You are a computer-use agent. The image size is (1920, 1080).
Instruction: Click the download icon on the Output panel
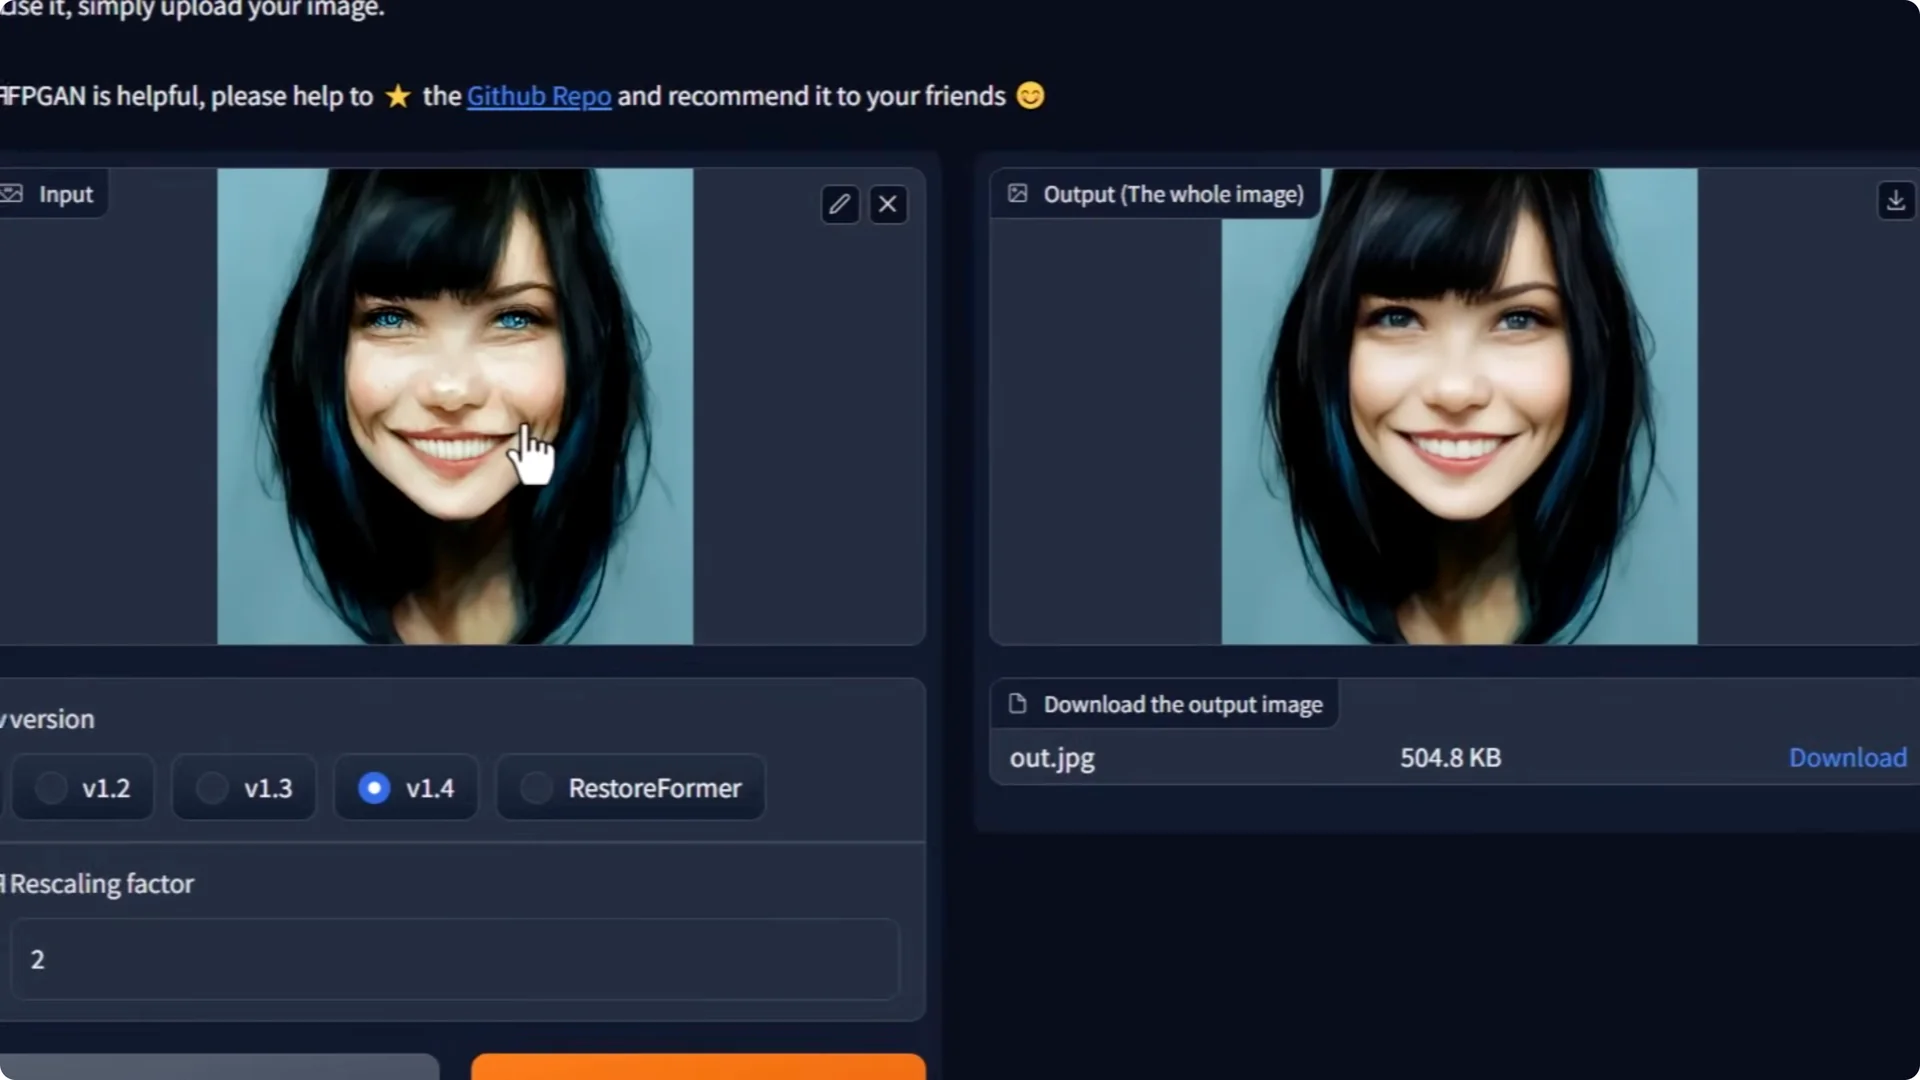[1896, 200]
